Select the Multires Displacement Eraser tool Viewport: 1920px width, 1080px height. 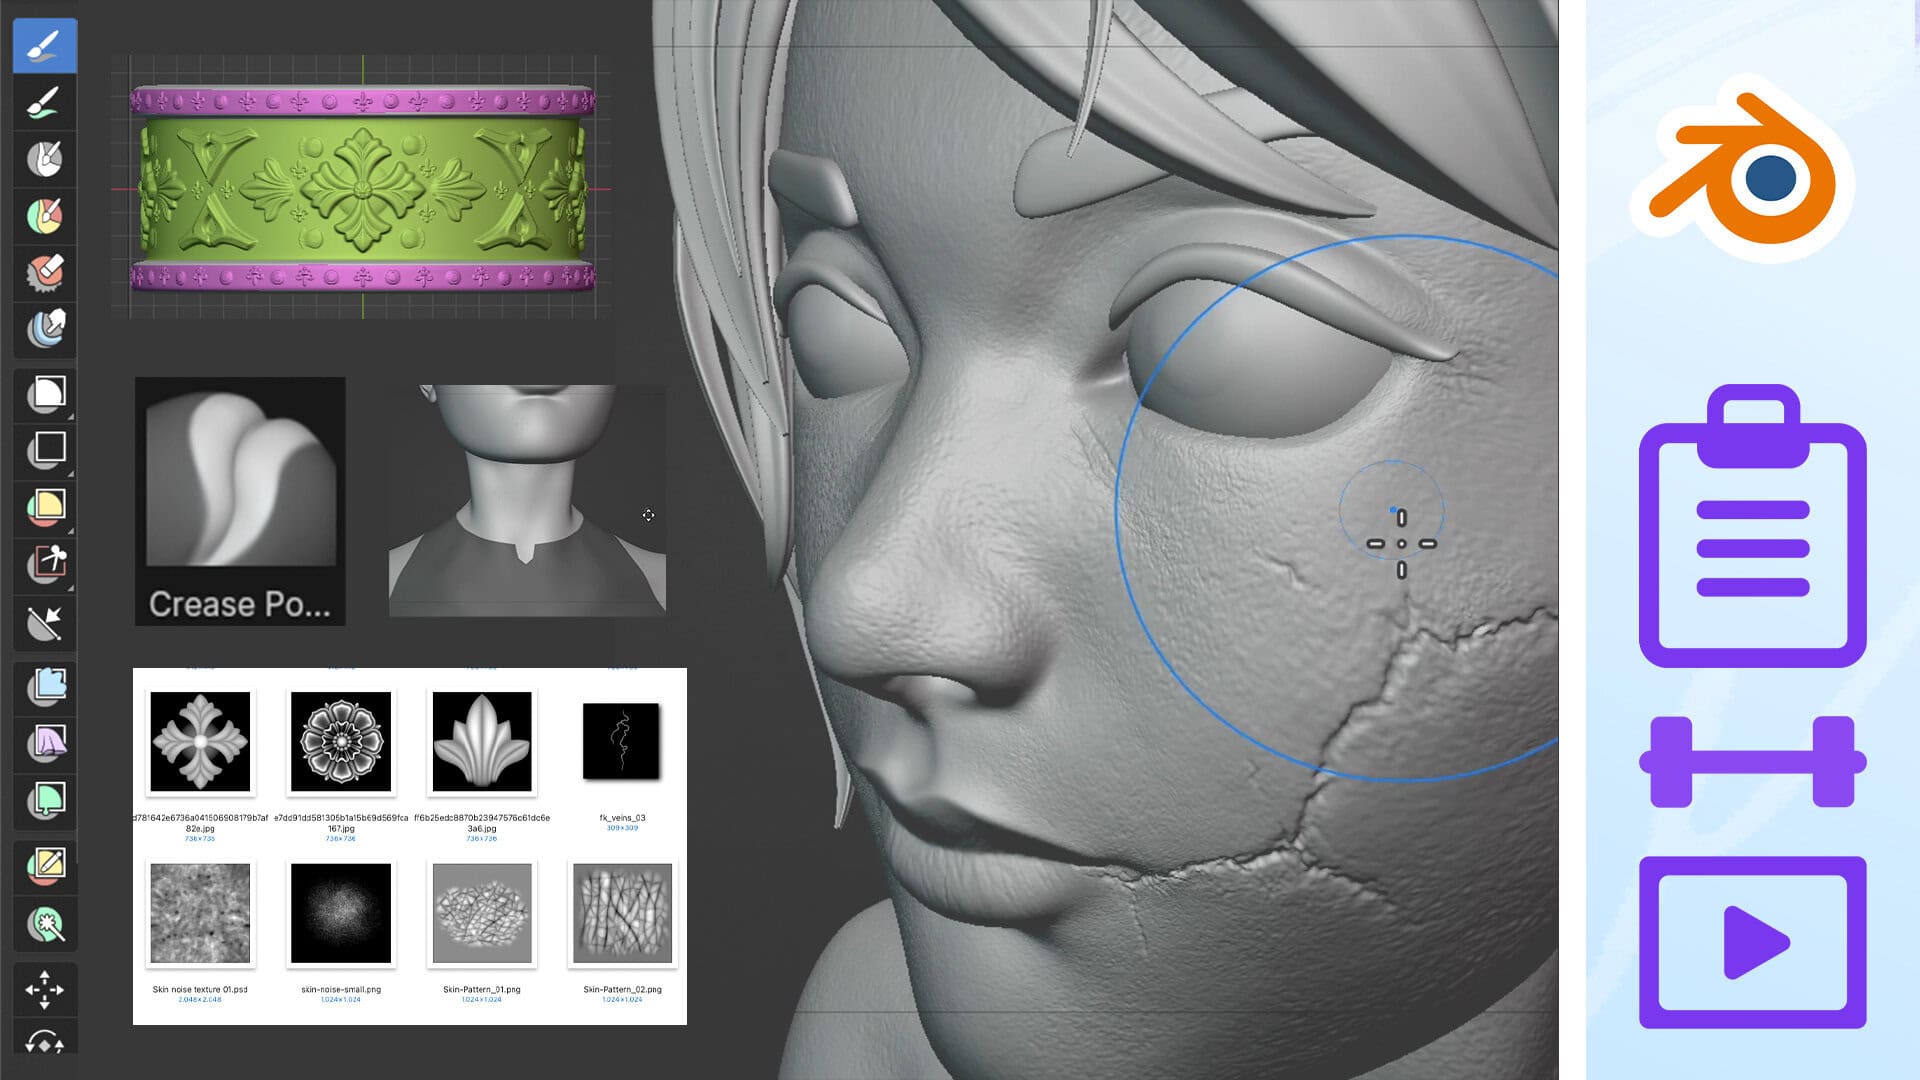pos(45,272)
